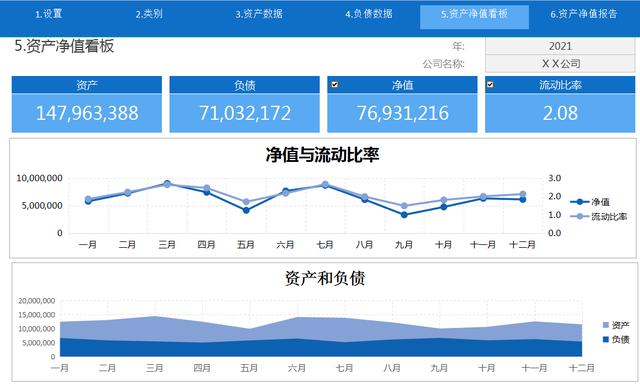Click the 净值与流动比率 chart title

pyautogui.click(x=322, y=155)
